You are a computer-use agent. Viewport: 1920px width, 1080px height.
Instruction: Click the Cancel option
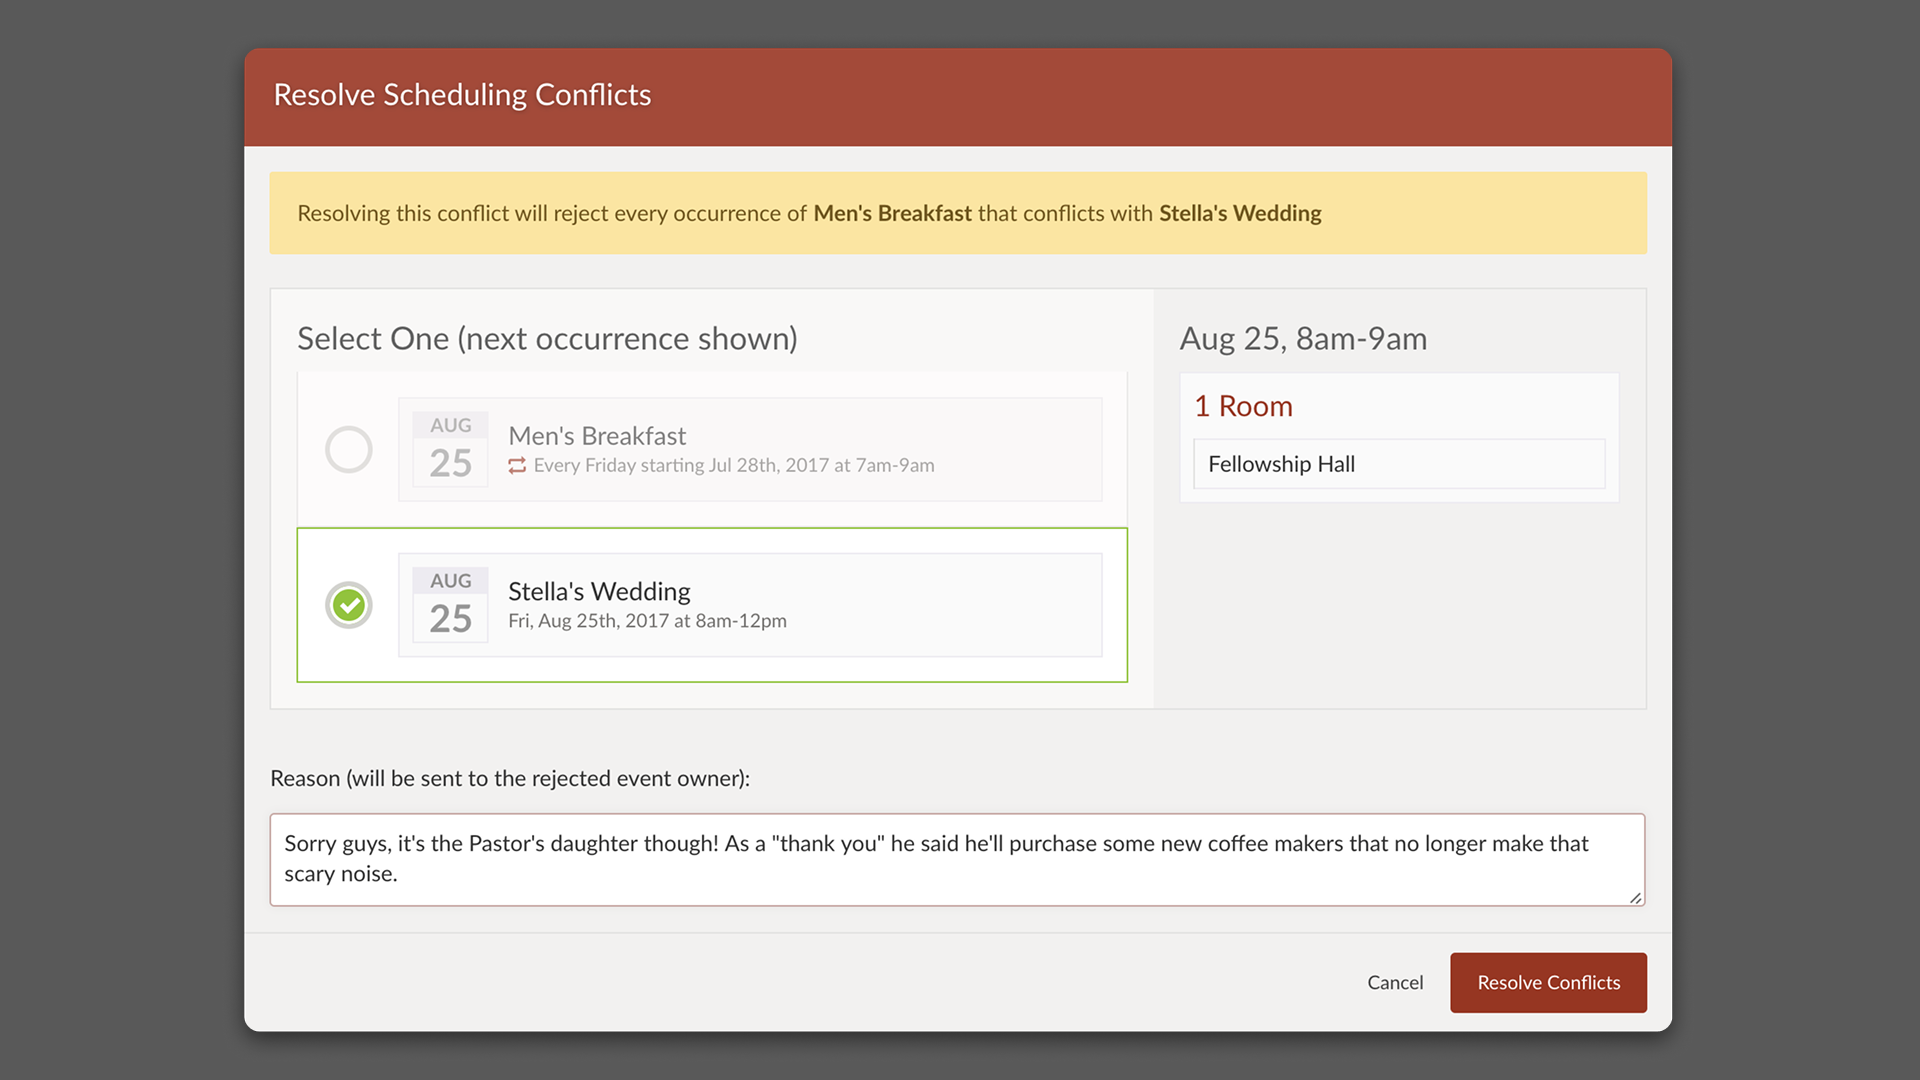point(1395,982)
